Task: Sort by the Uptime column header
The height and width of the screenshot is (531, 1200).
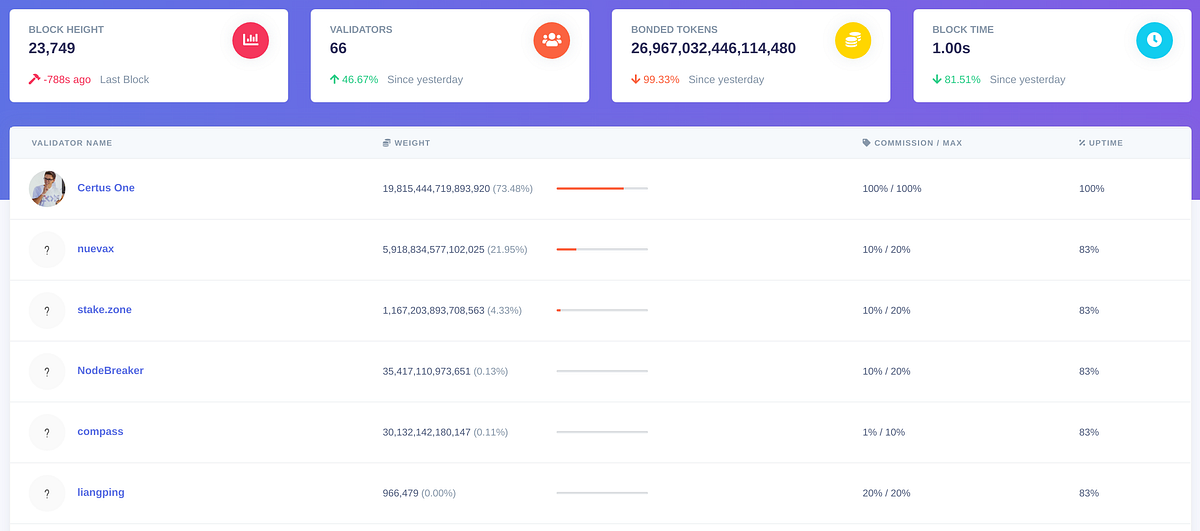Action: 1101,143
